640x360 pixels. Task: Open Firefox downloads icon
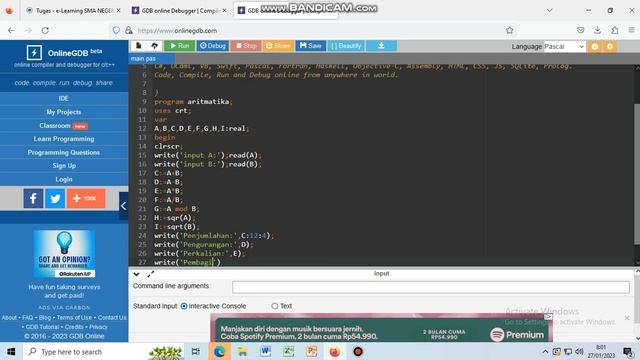pos(598,30)
